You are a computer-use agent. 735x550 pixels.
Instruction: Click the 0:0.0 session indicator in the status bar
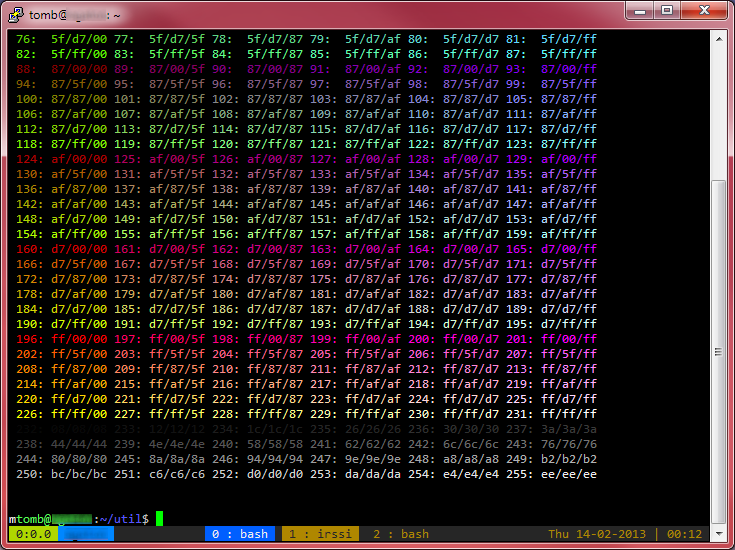tap(33, 534)
